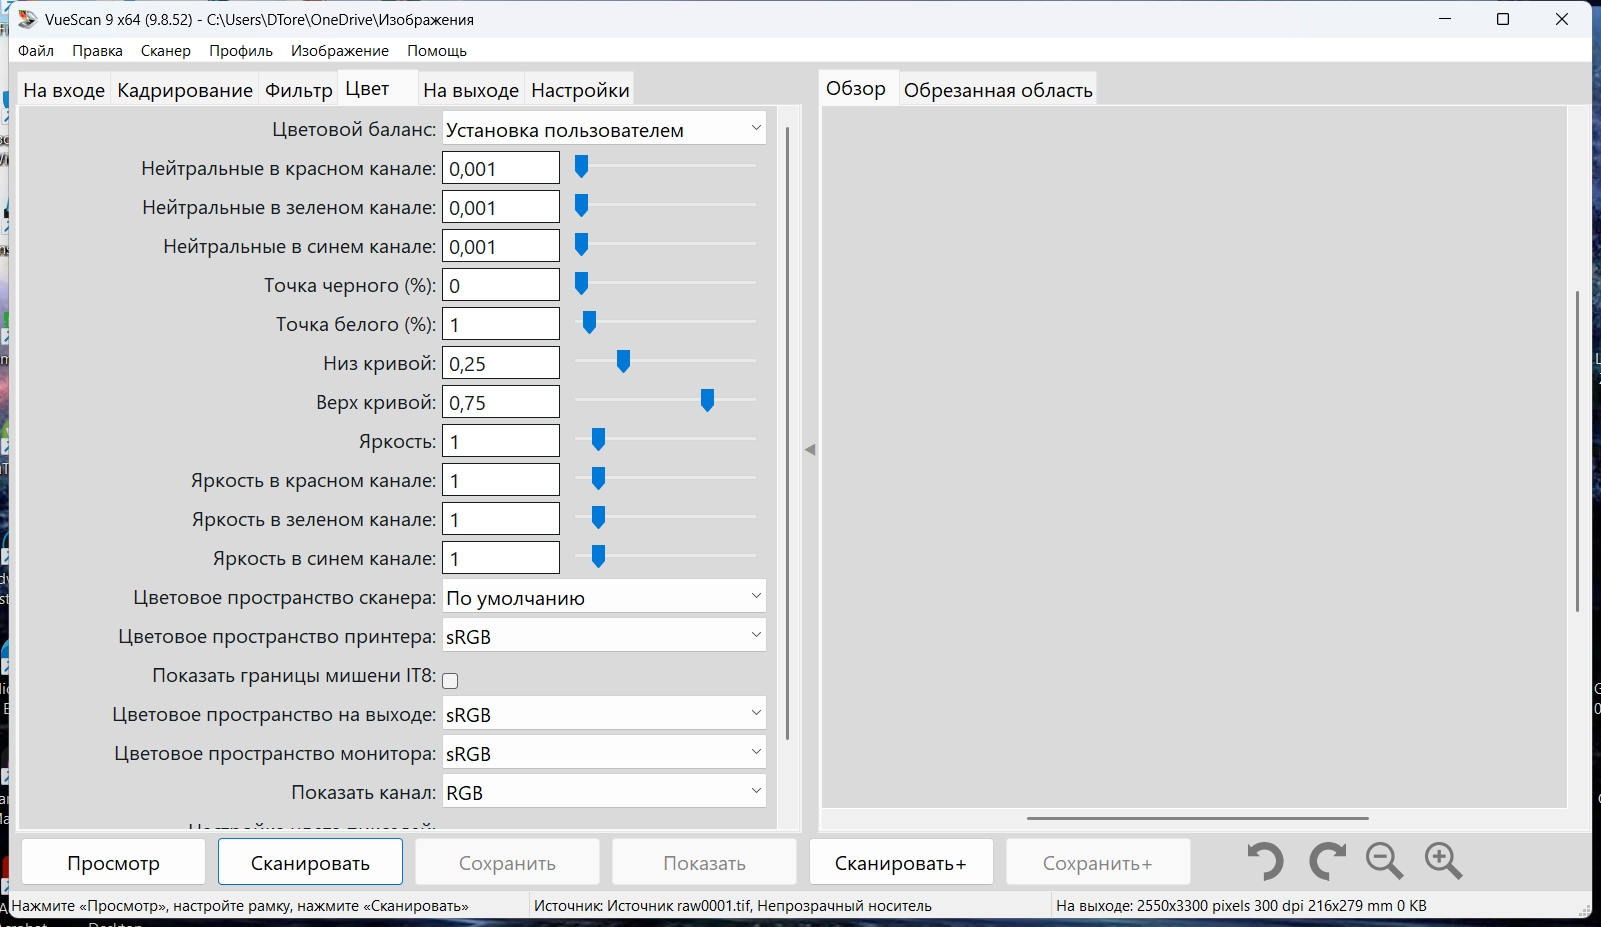Start scanning with the Сканировать button
The width and height of the screenshot is (1601, 927).
click(310, 862)
